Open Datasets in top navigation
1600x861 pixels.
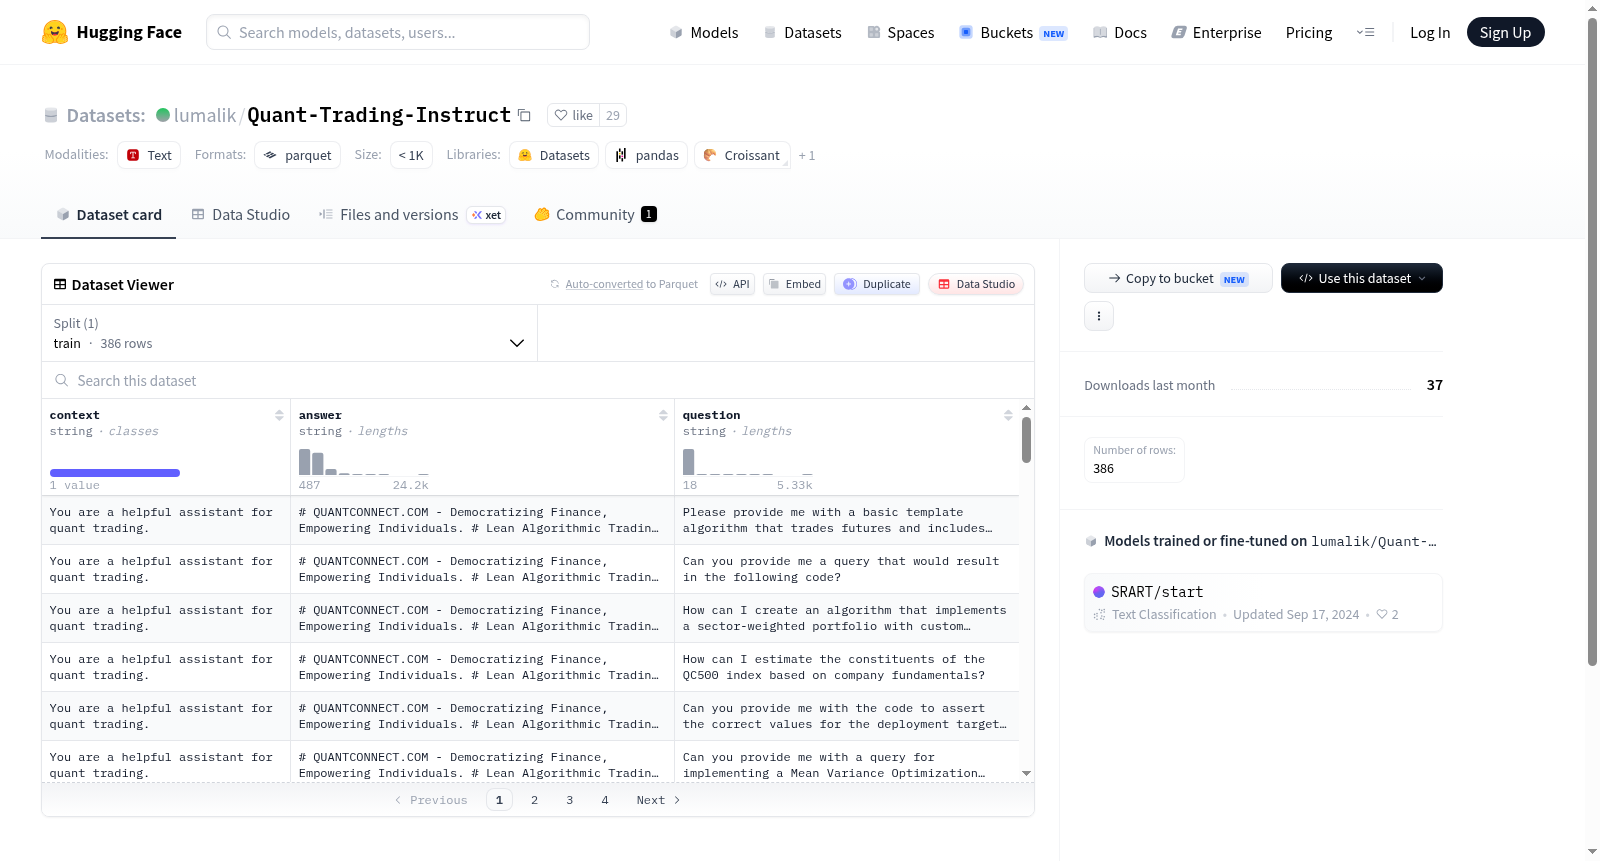tap(802, 32)
